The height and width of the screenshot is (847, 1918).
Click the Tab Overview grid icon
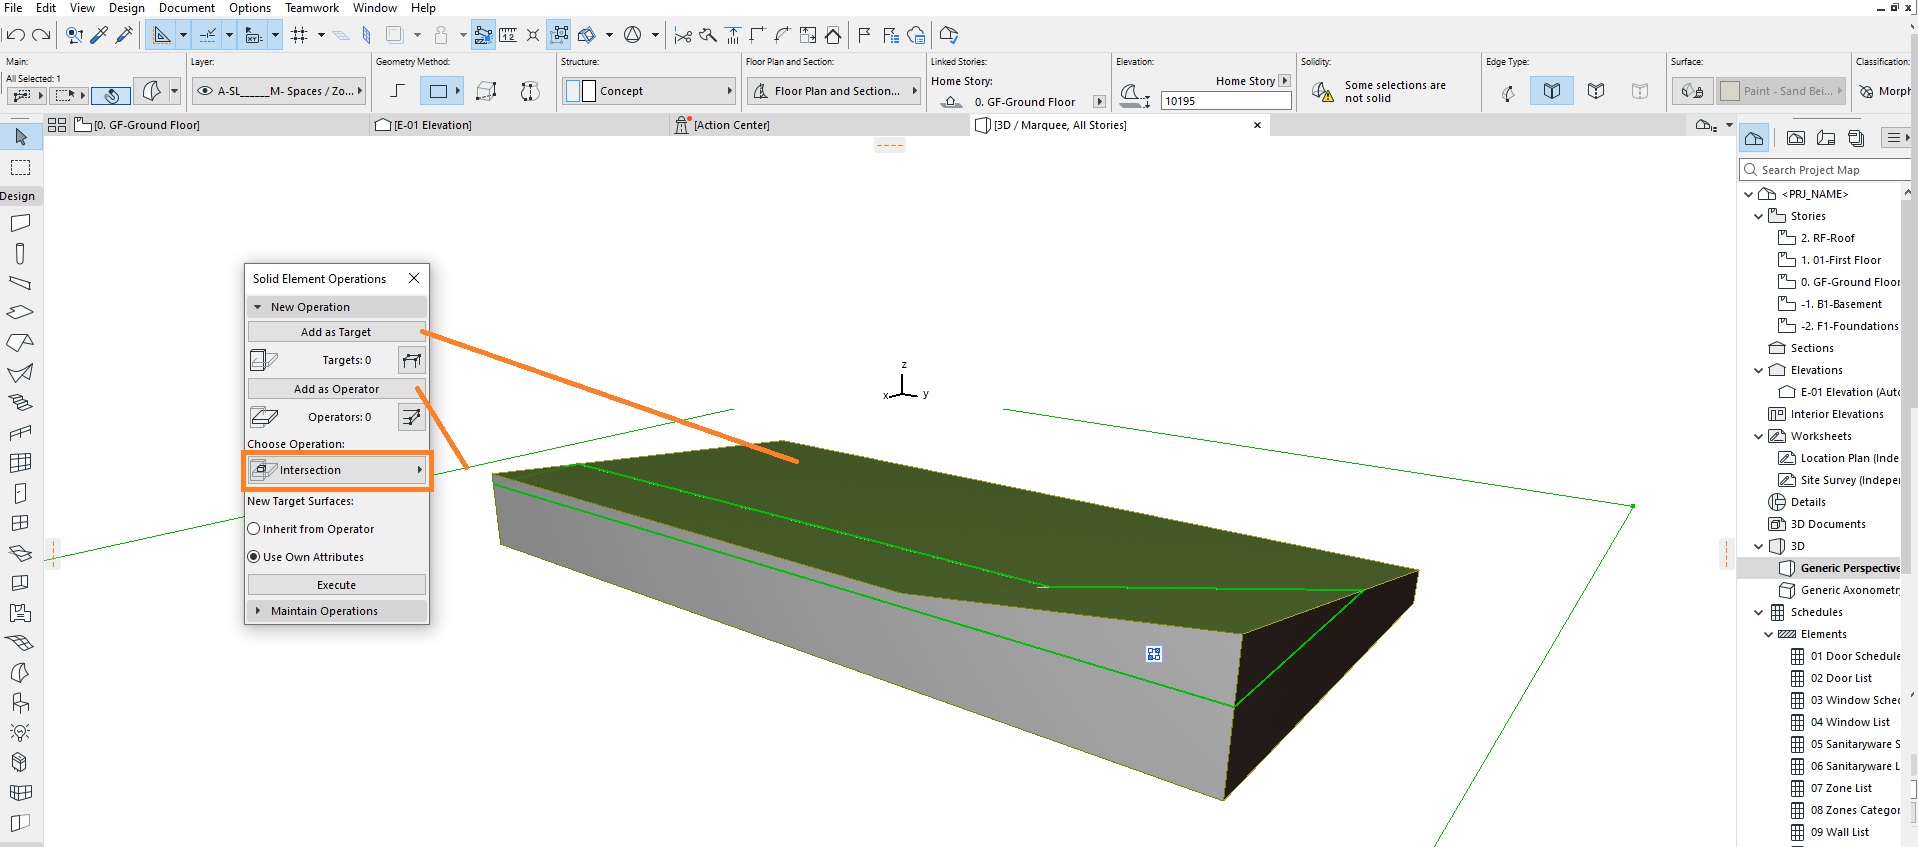(x=57, y=125)
